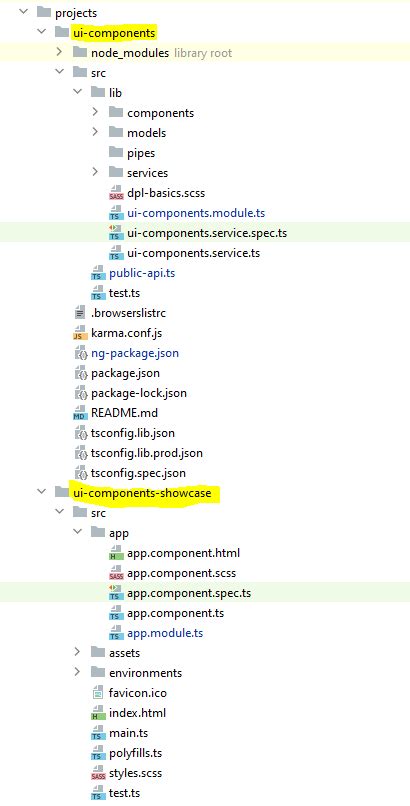Collapse the ui-components-showcase folder
The height and width of the screenshot is (806, 410).
click(x=41, y=493)
